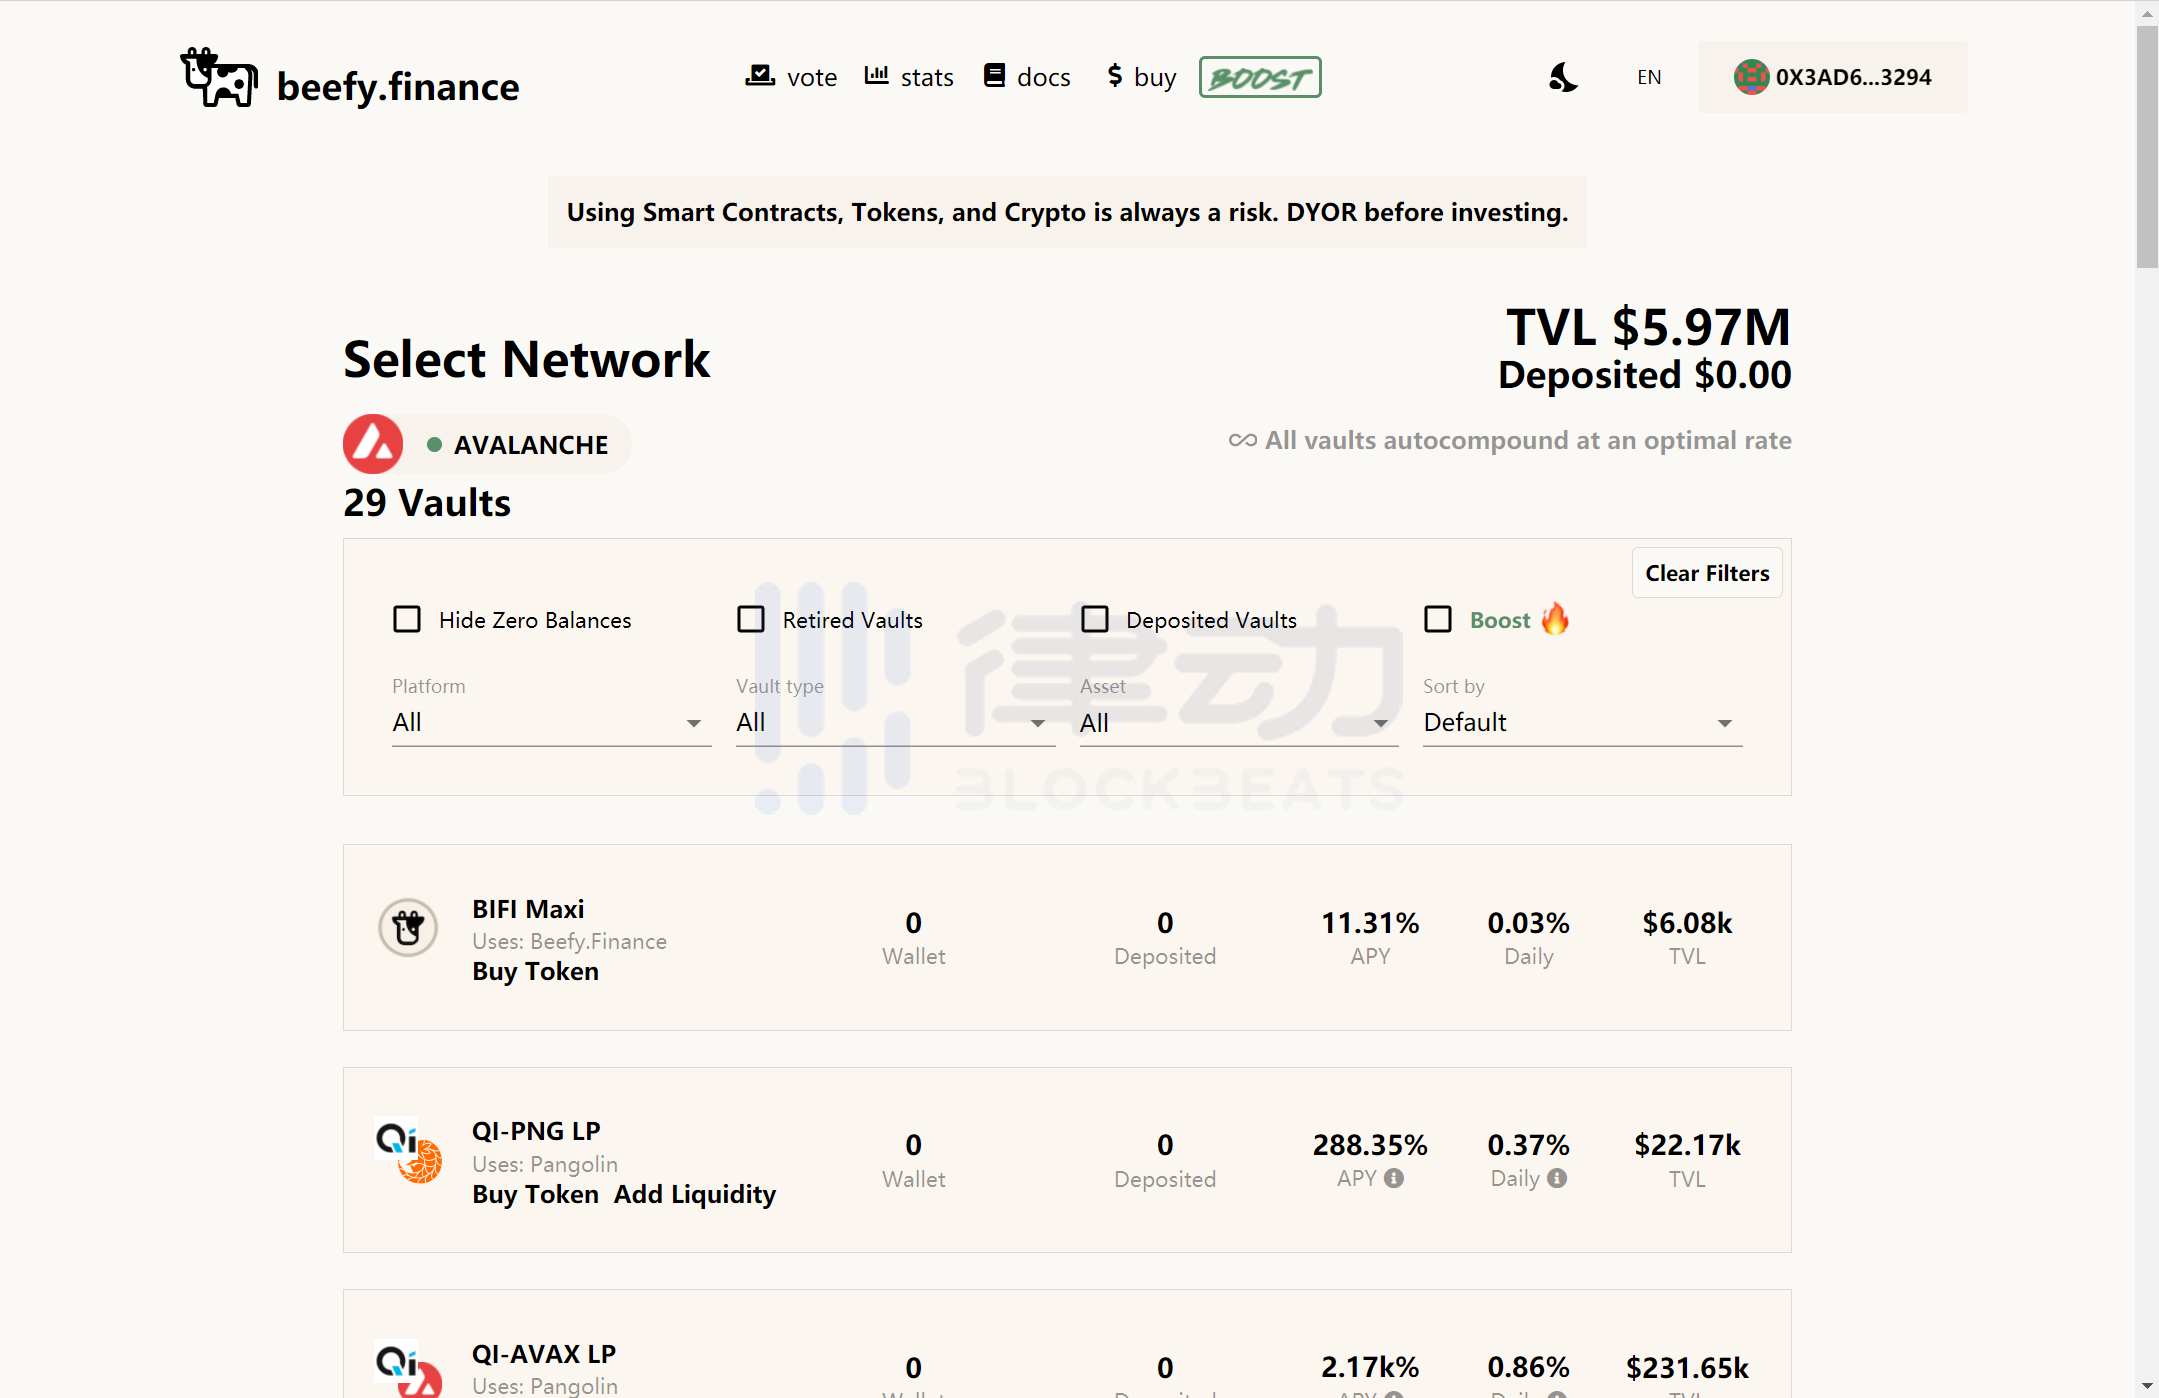Click the 288.35% APY value
2159x1398 pixels.
tap(1370, 1145)
